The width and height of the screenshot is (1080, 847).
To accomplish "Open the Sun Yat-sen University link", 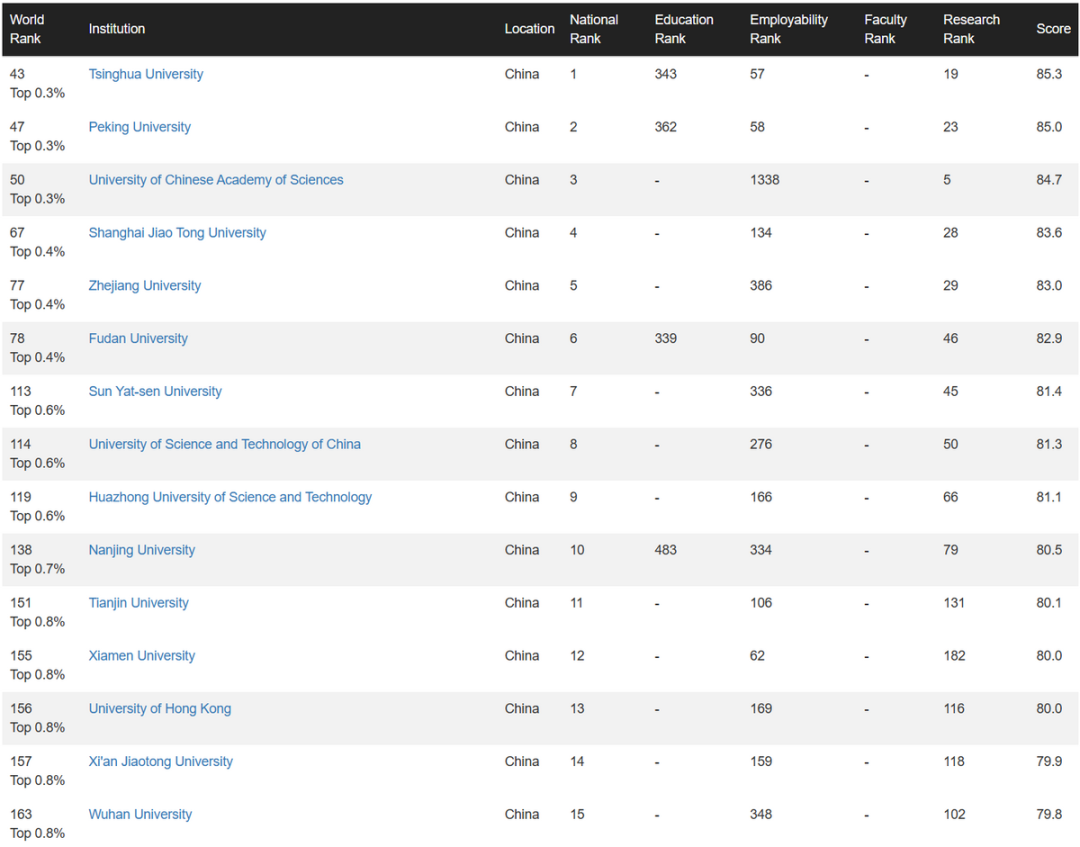I will click(x=155, y=392).
